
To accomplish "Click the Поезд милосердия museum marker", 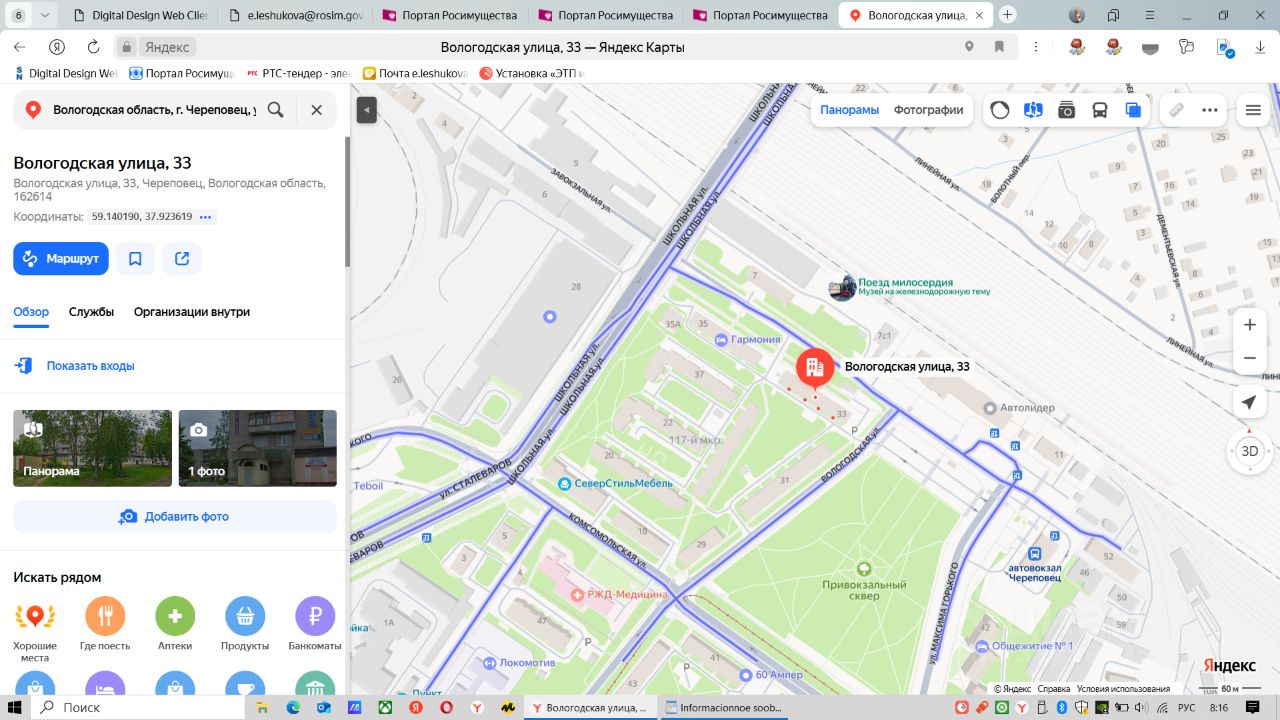I will [843, 287].
